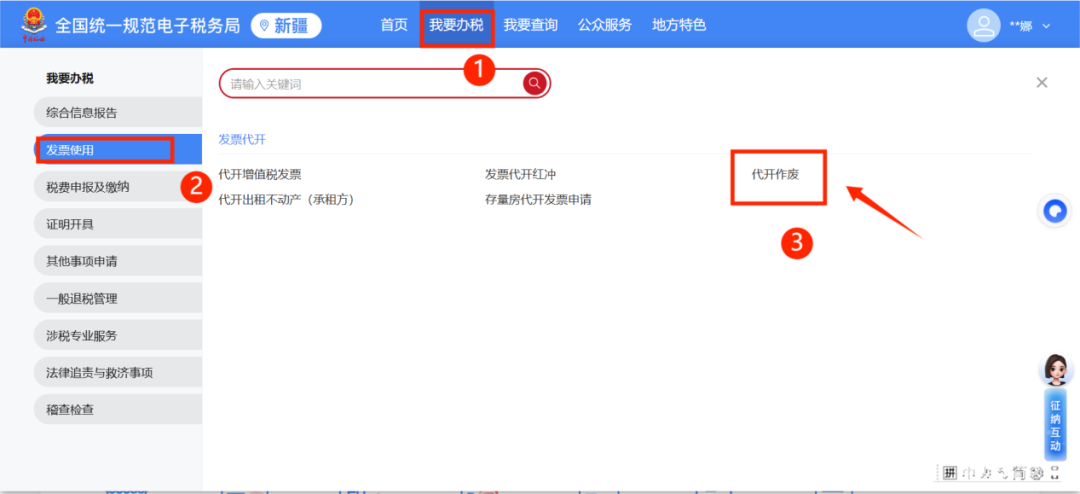Open 我要办税 top menu
The width and height of the screenshot is (1080, 494).
pyautogui.click(x=456, y=25)
